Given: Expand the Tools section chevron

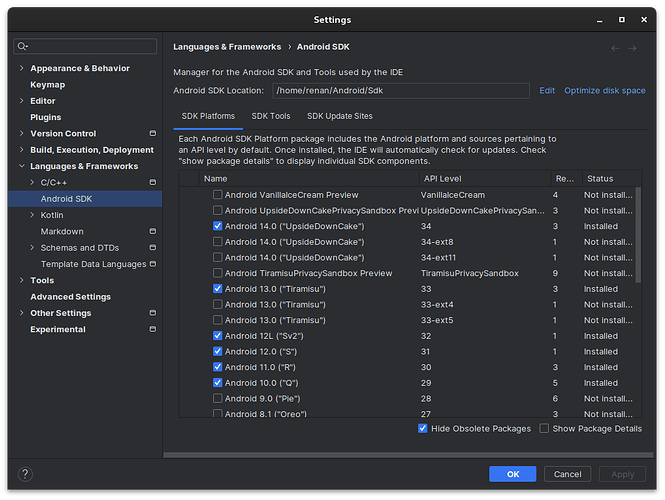Looking at the screenshot, I should tap(22, 280).
